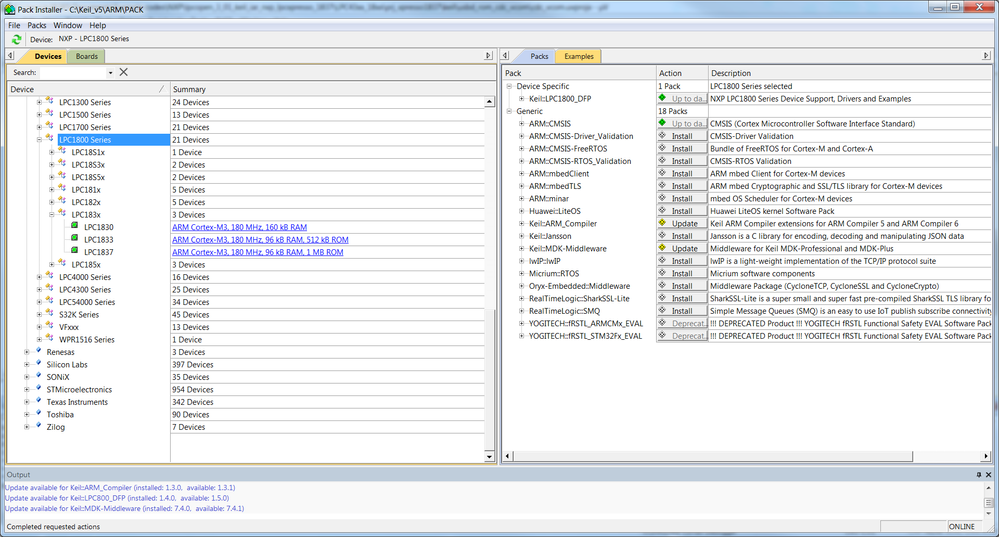Switch to the Boards tab

coord(87,56)
